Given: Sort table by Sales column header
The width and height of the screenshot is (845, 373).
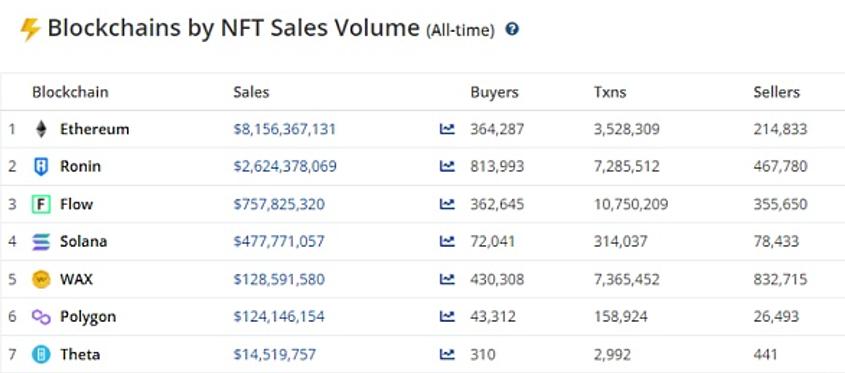Looking at the screenshot, I should pos(251,92).
